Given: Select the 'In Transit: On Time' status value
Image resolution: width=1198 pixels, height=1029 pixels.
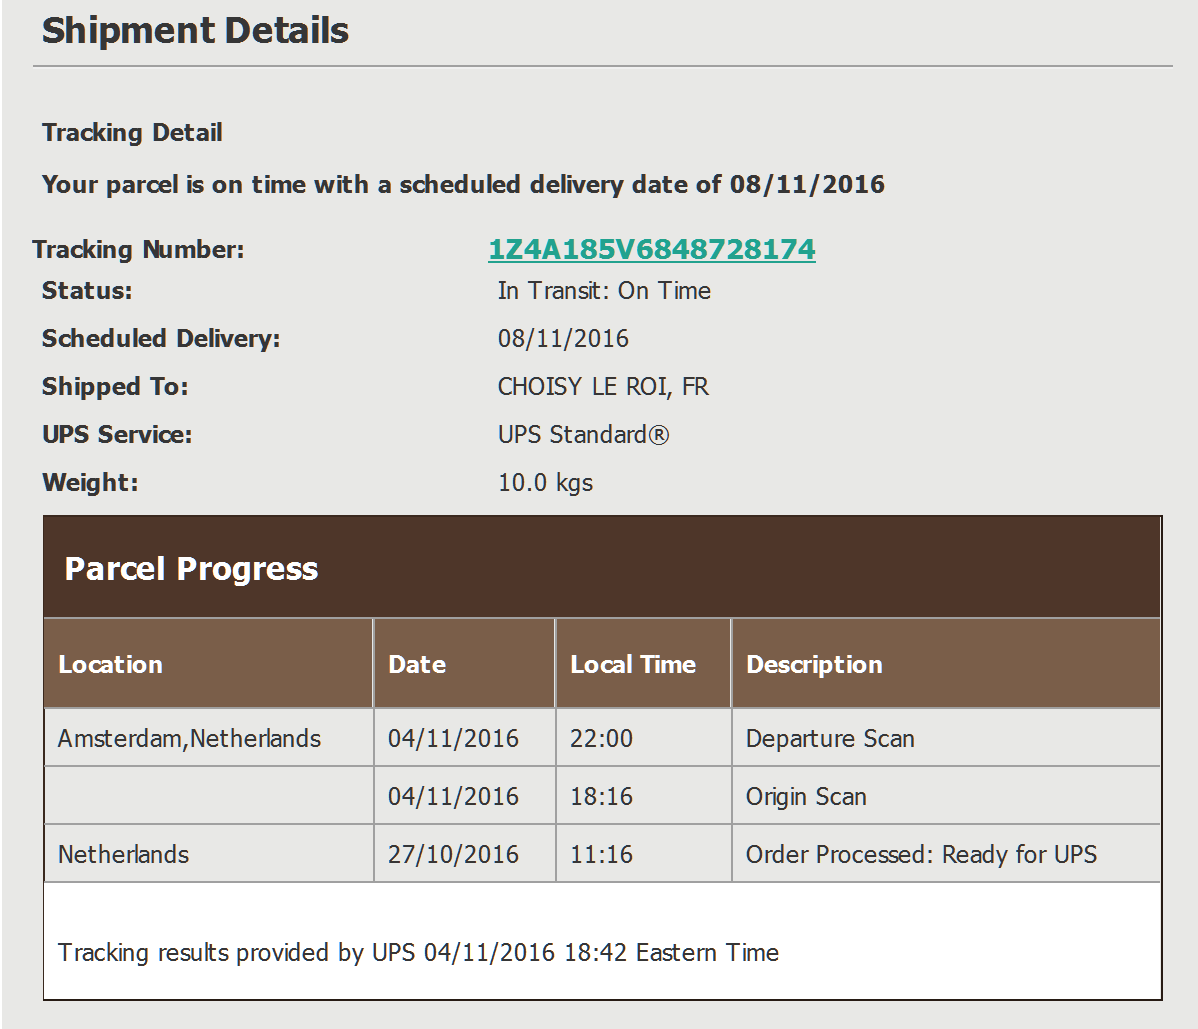Looking at the screenshot, I should pos(604,291).
